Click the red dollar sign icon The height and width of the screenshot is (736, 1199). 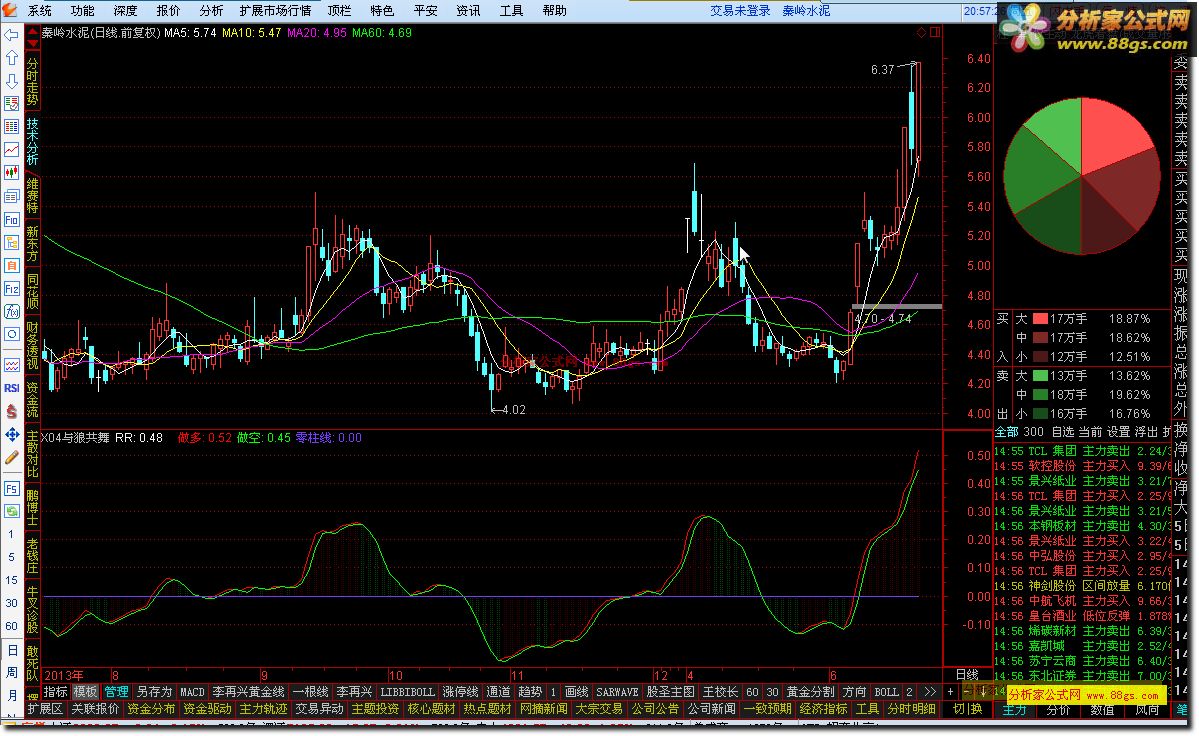click(x=11, y=411)
